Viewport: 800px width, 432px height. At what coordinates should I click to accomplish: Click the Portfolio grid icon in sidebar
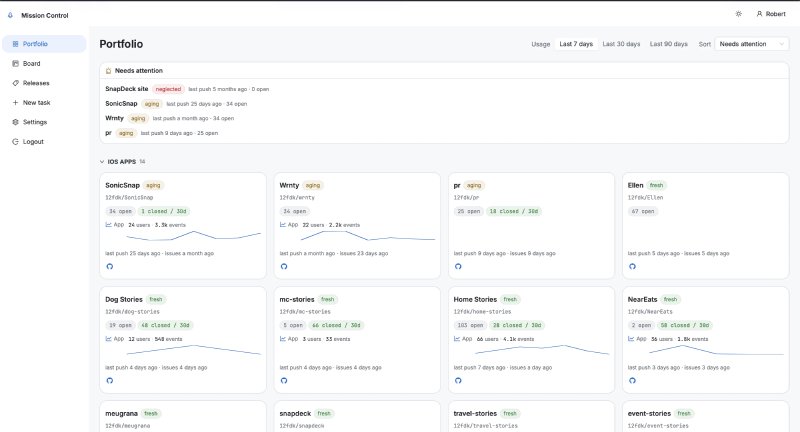point(15,44)
